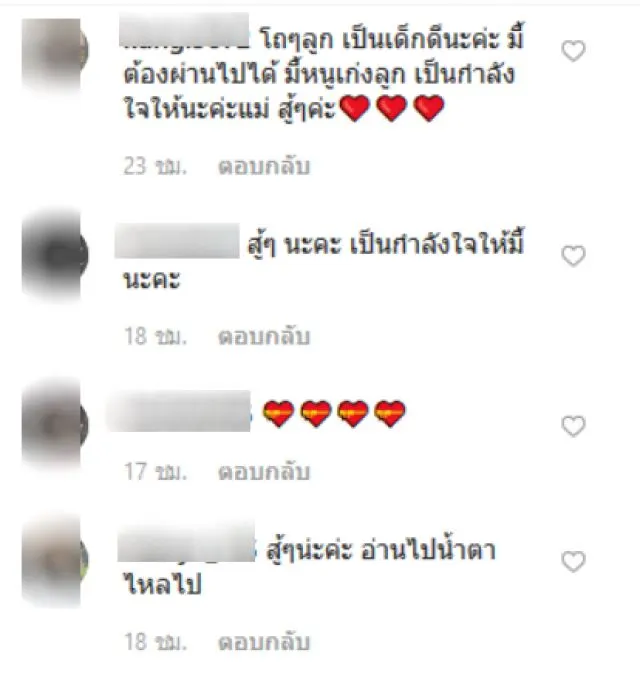Open profile picture of the โถๆลูก commenter
The image size is (640, 695).
(55, 54)
